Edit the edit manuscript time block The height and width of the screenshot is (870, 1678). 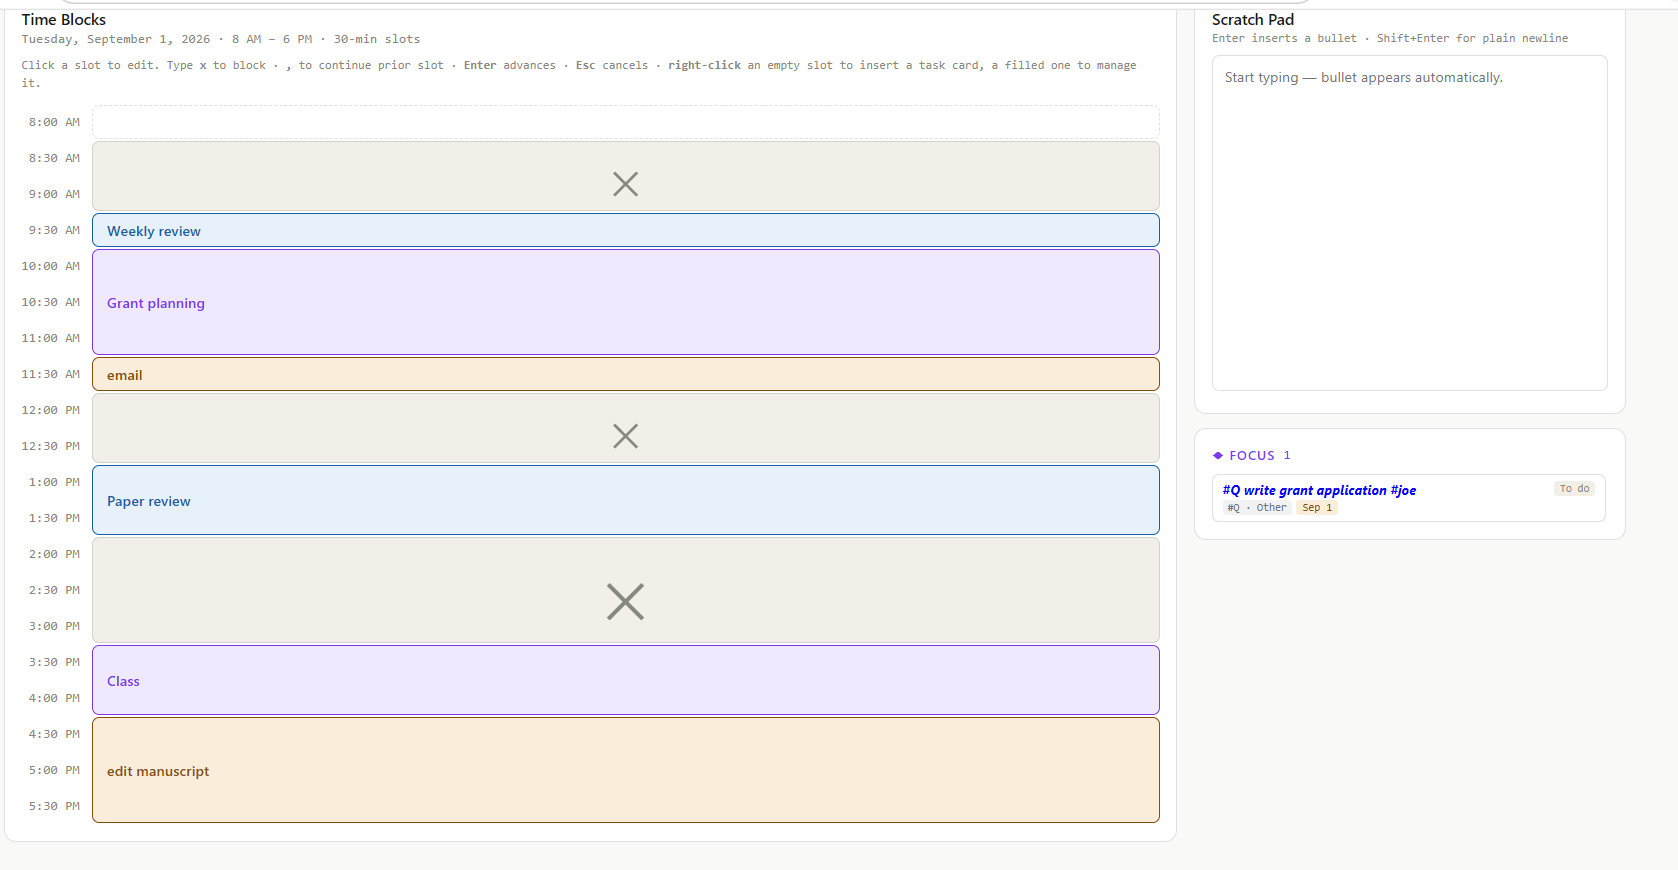pos(626,770)
